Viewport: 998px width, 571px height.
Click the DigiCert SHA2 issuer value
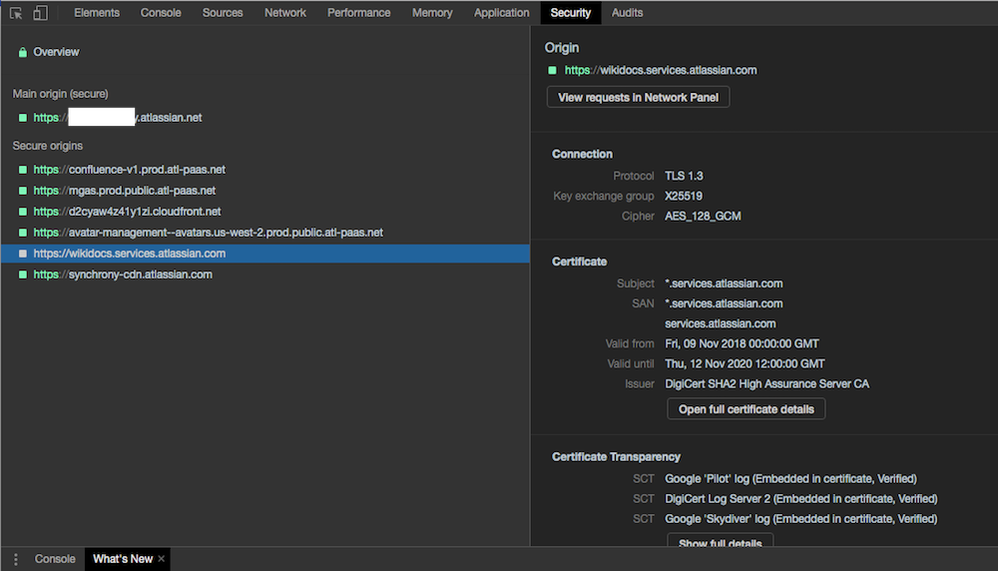click(x=767, y=384)
